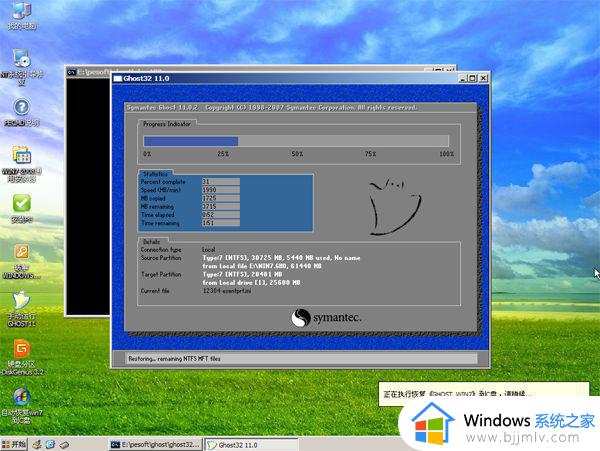Click the 50% mark on progress indicator
This screenshot has width=600, height=451.
click(x=297, y=154)
